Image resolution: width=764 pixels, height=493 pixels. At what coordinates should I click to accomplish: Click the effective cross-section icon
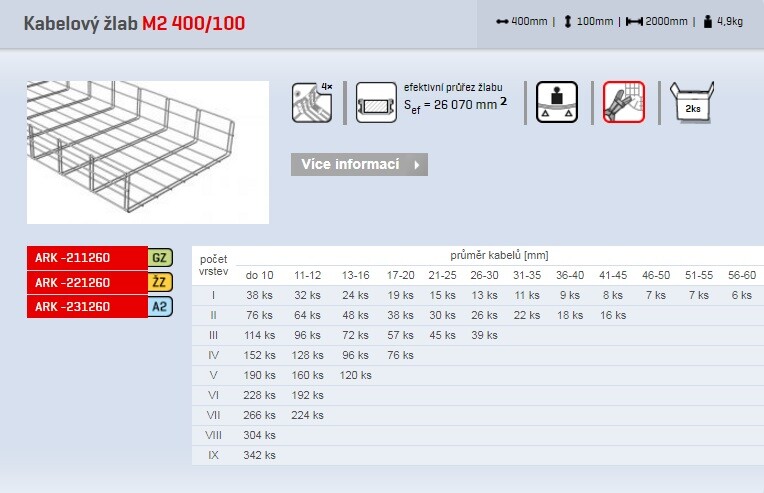(x=376, y=102)
